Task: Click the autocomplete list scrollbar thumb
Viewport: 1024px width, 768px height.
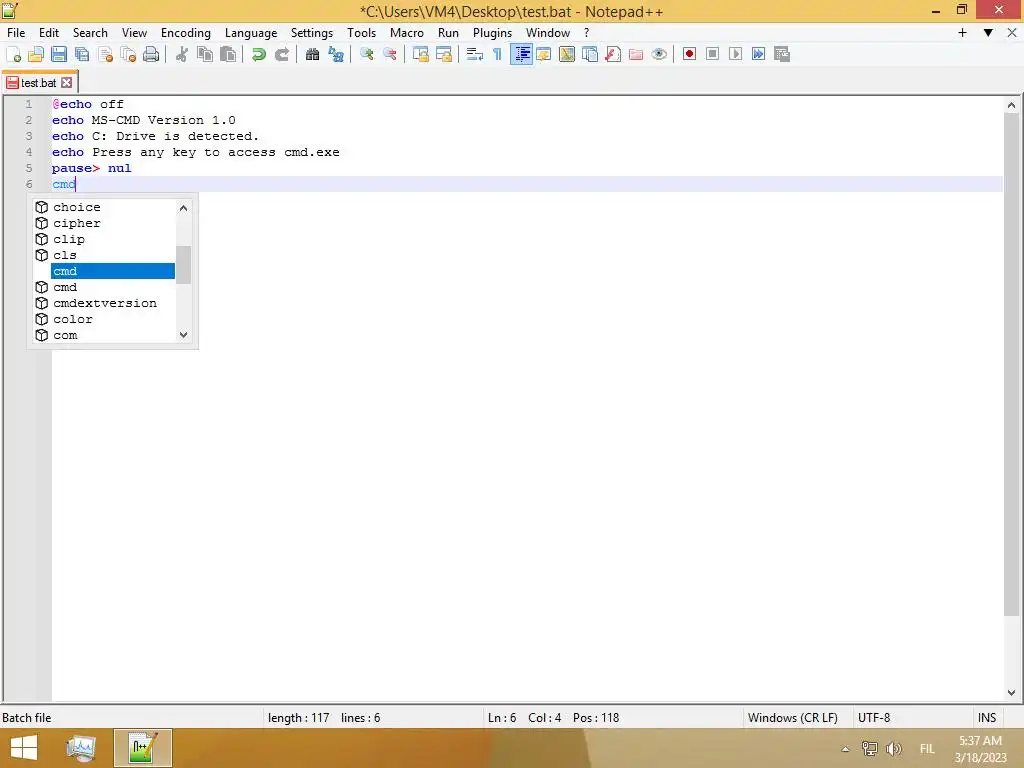Action: coord(184,264)
